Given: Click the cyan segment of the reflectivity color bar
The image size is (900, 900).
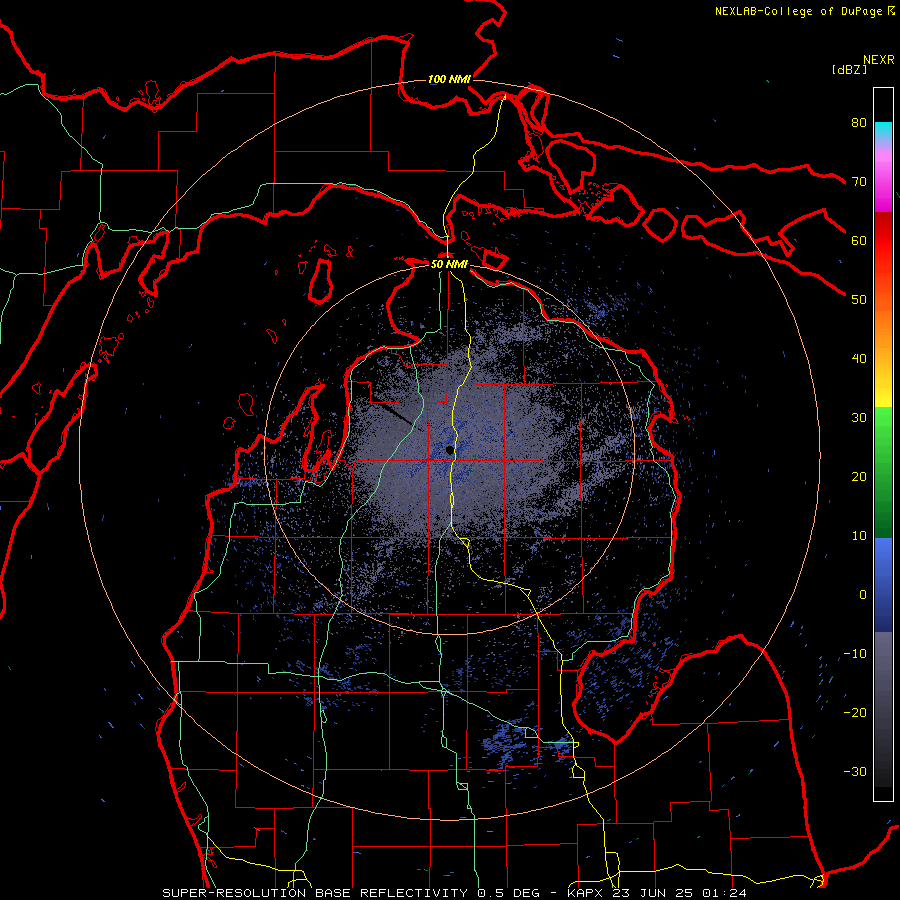Looking at the screenshot, I should pos(883,132).
